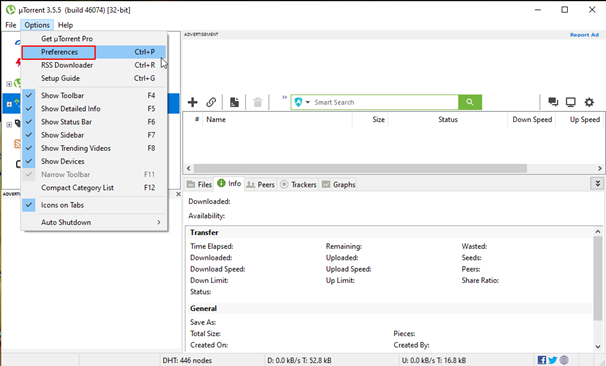Click the search provider shield icon
This screenshot has width=606, height=366.
point(298,102)
